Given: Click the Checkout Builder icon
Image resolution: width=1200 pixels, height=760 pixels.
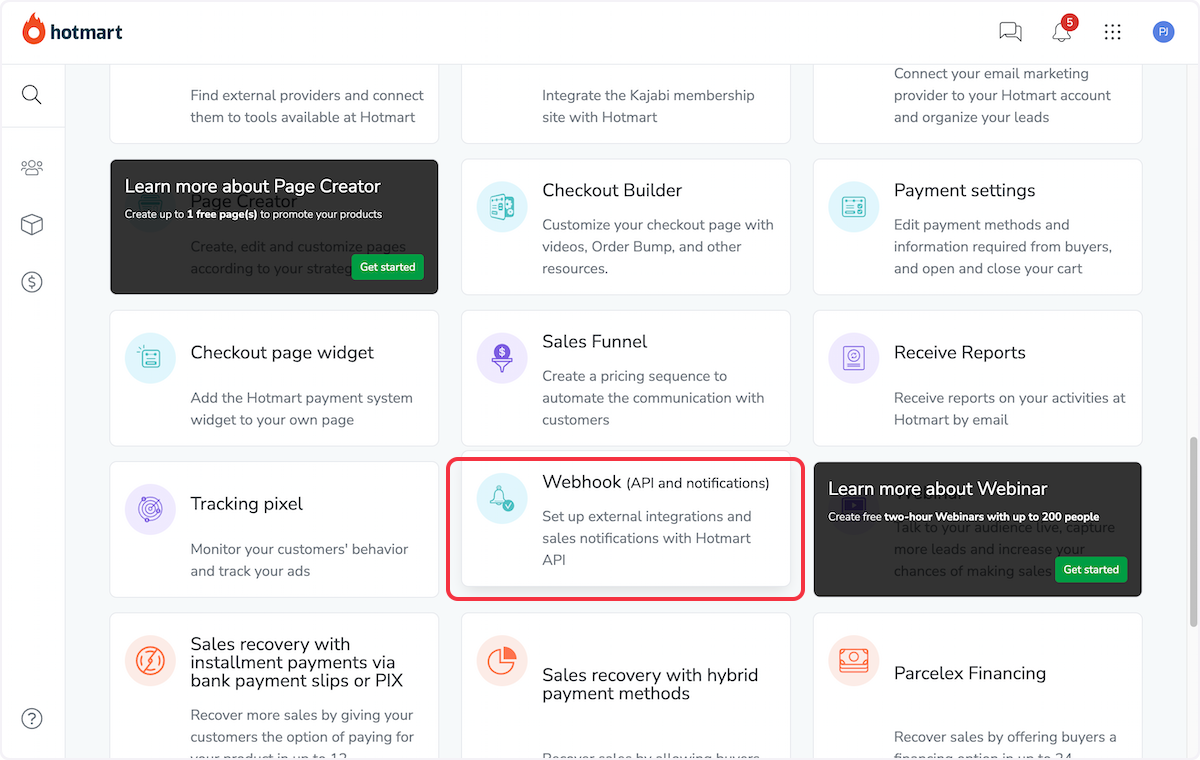Looking at the screenshot, I should pos(502,207).
